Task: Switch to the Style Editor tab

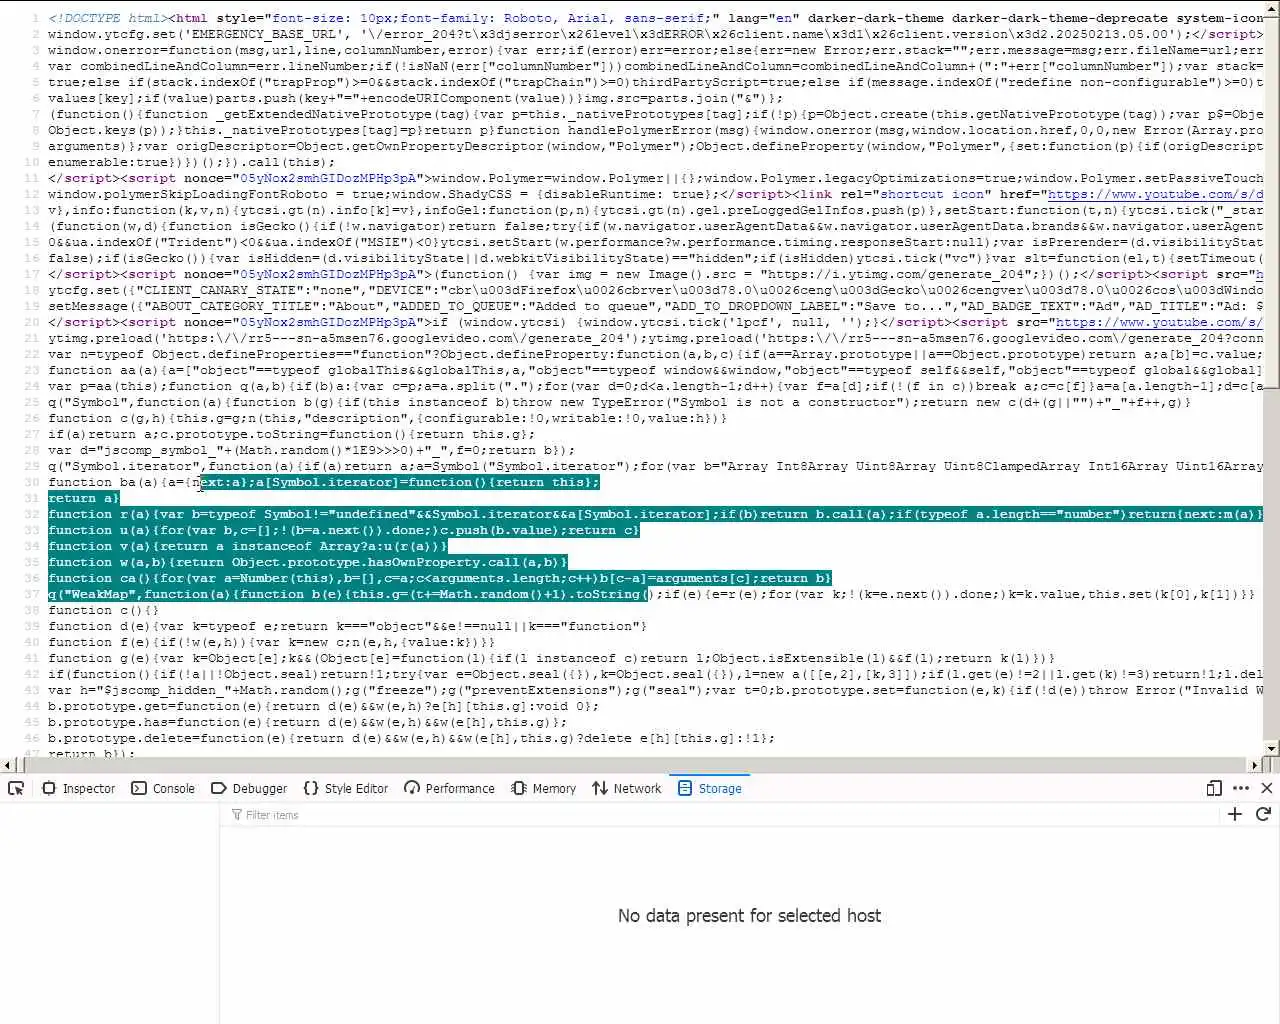Action: pyautogui.click(x=345, y=788)
